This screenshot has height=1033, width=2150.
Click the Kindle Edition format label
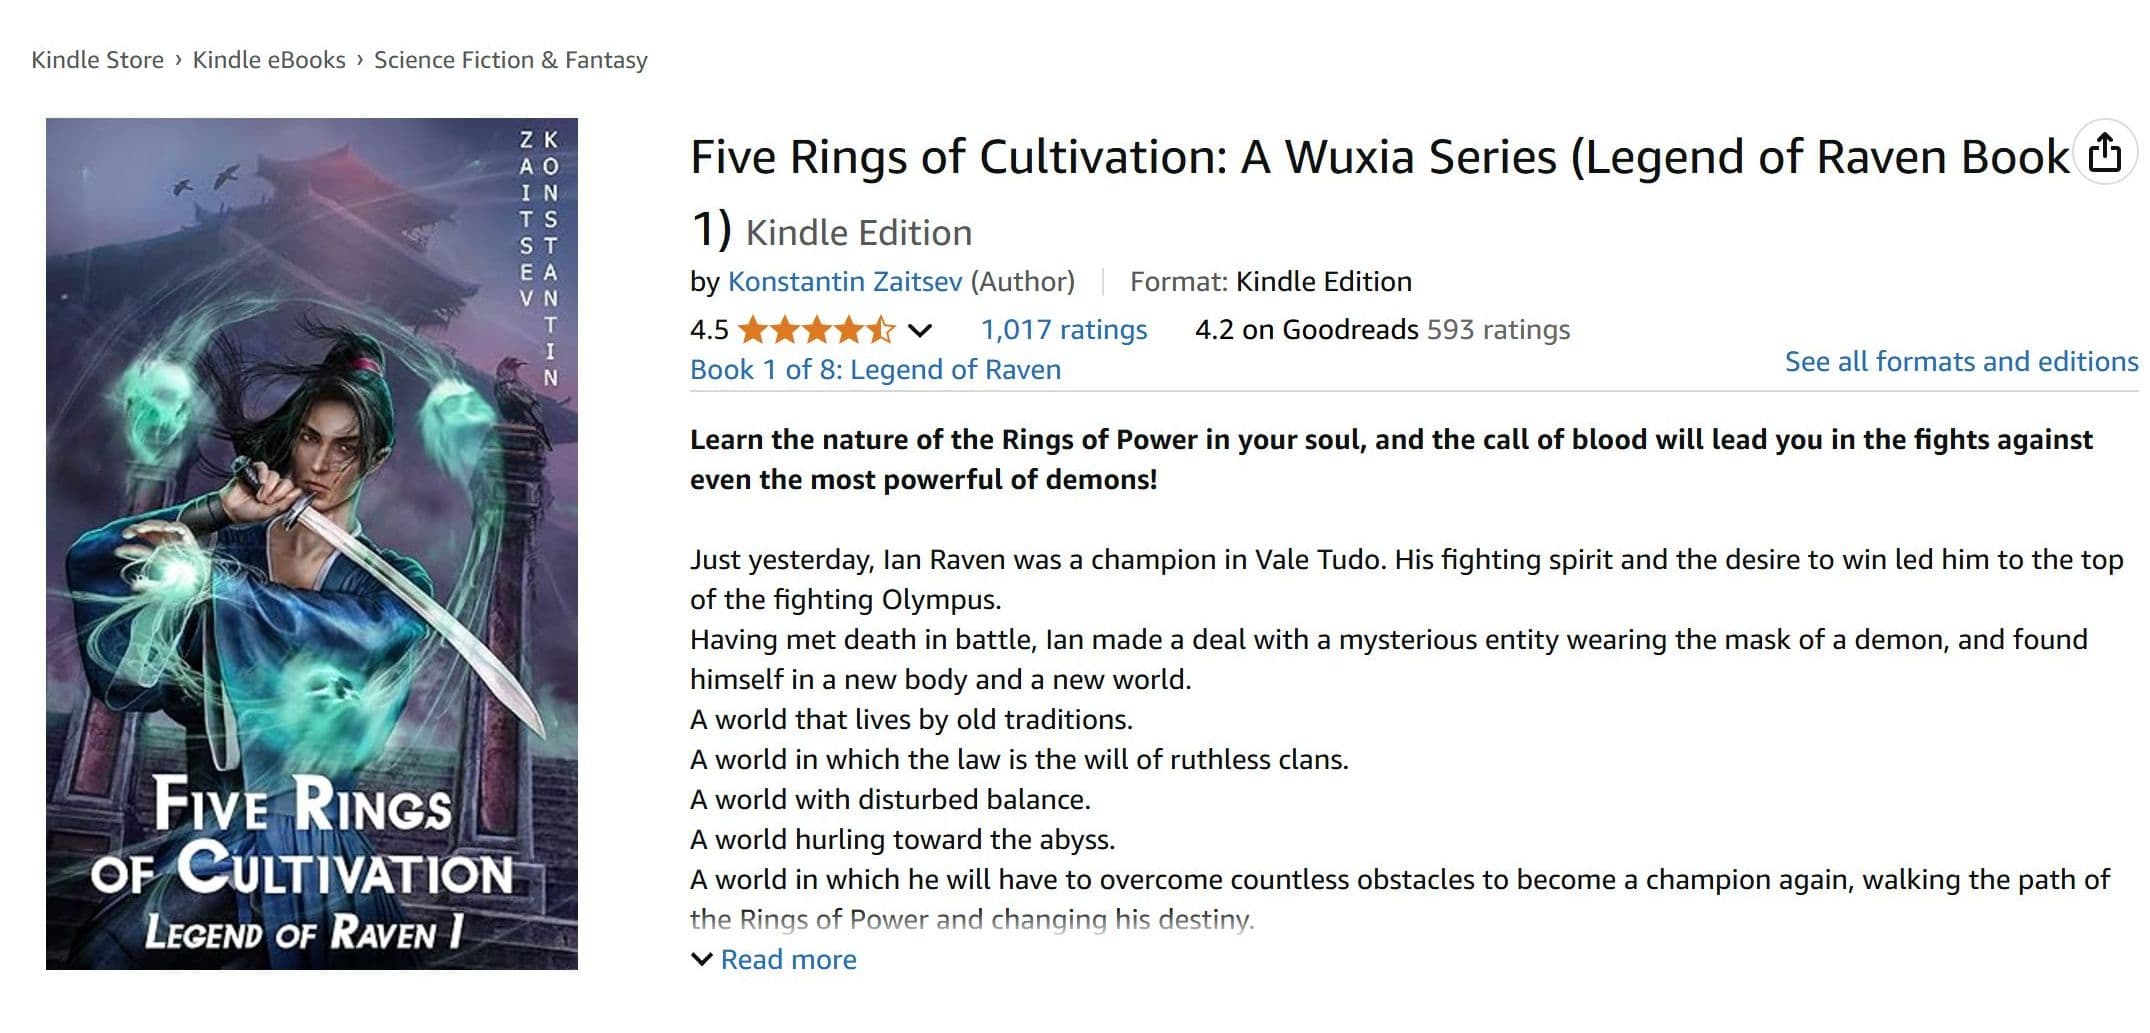(1323, 282)
